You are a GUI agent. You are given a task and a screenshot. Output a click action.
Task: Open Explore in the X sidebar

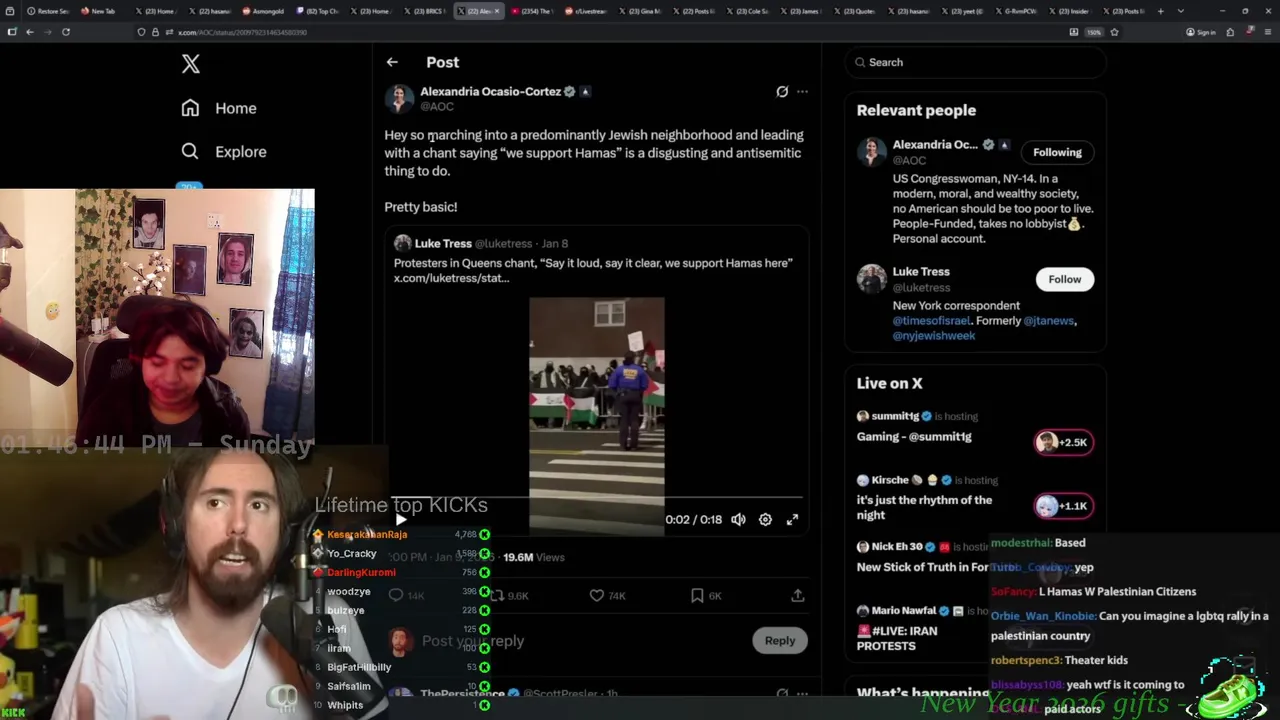click(224, 152)
